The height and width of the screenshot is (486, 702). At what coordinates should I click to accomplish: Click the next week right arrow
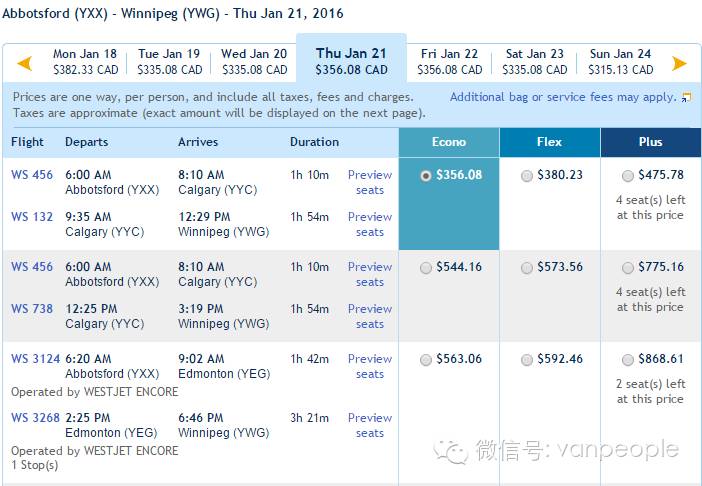click(x=679, y=63)
